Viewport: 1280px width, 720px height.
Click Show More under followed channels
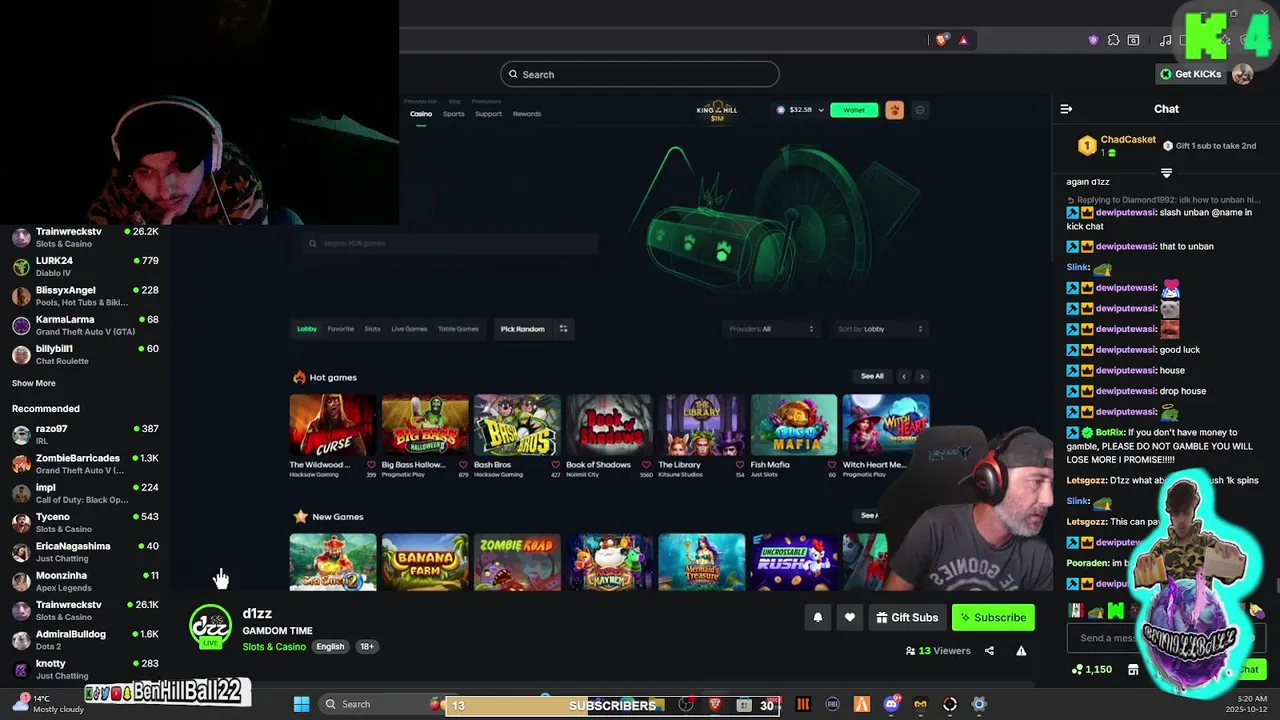pos(33,383)
